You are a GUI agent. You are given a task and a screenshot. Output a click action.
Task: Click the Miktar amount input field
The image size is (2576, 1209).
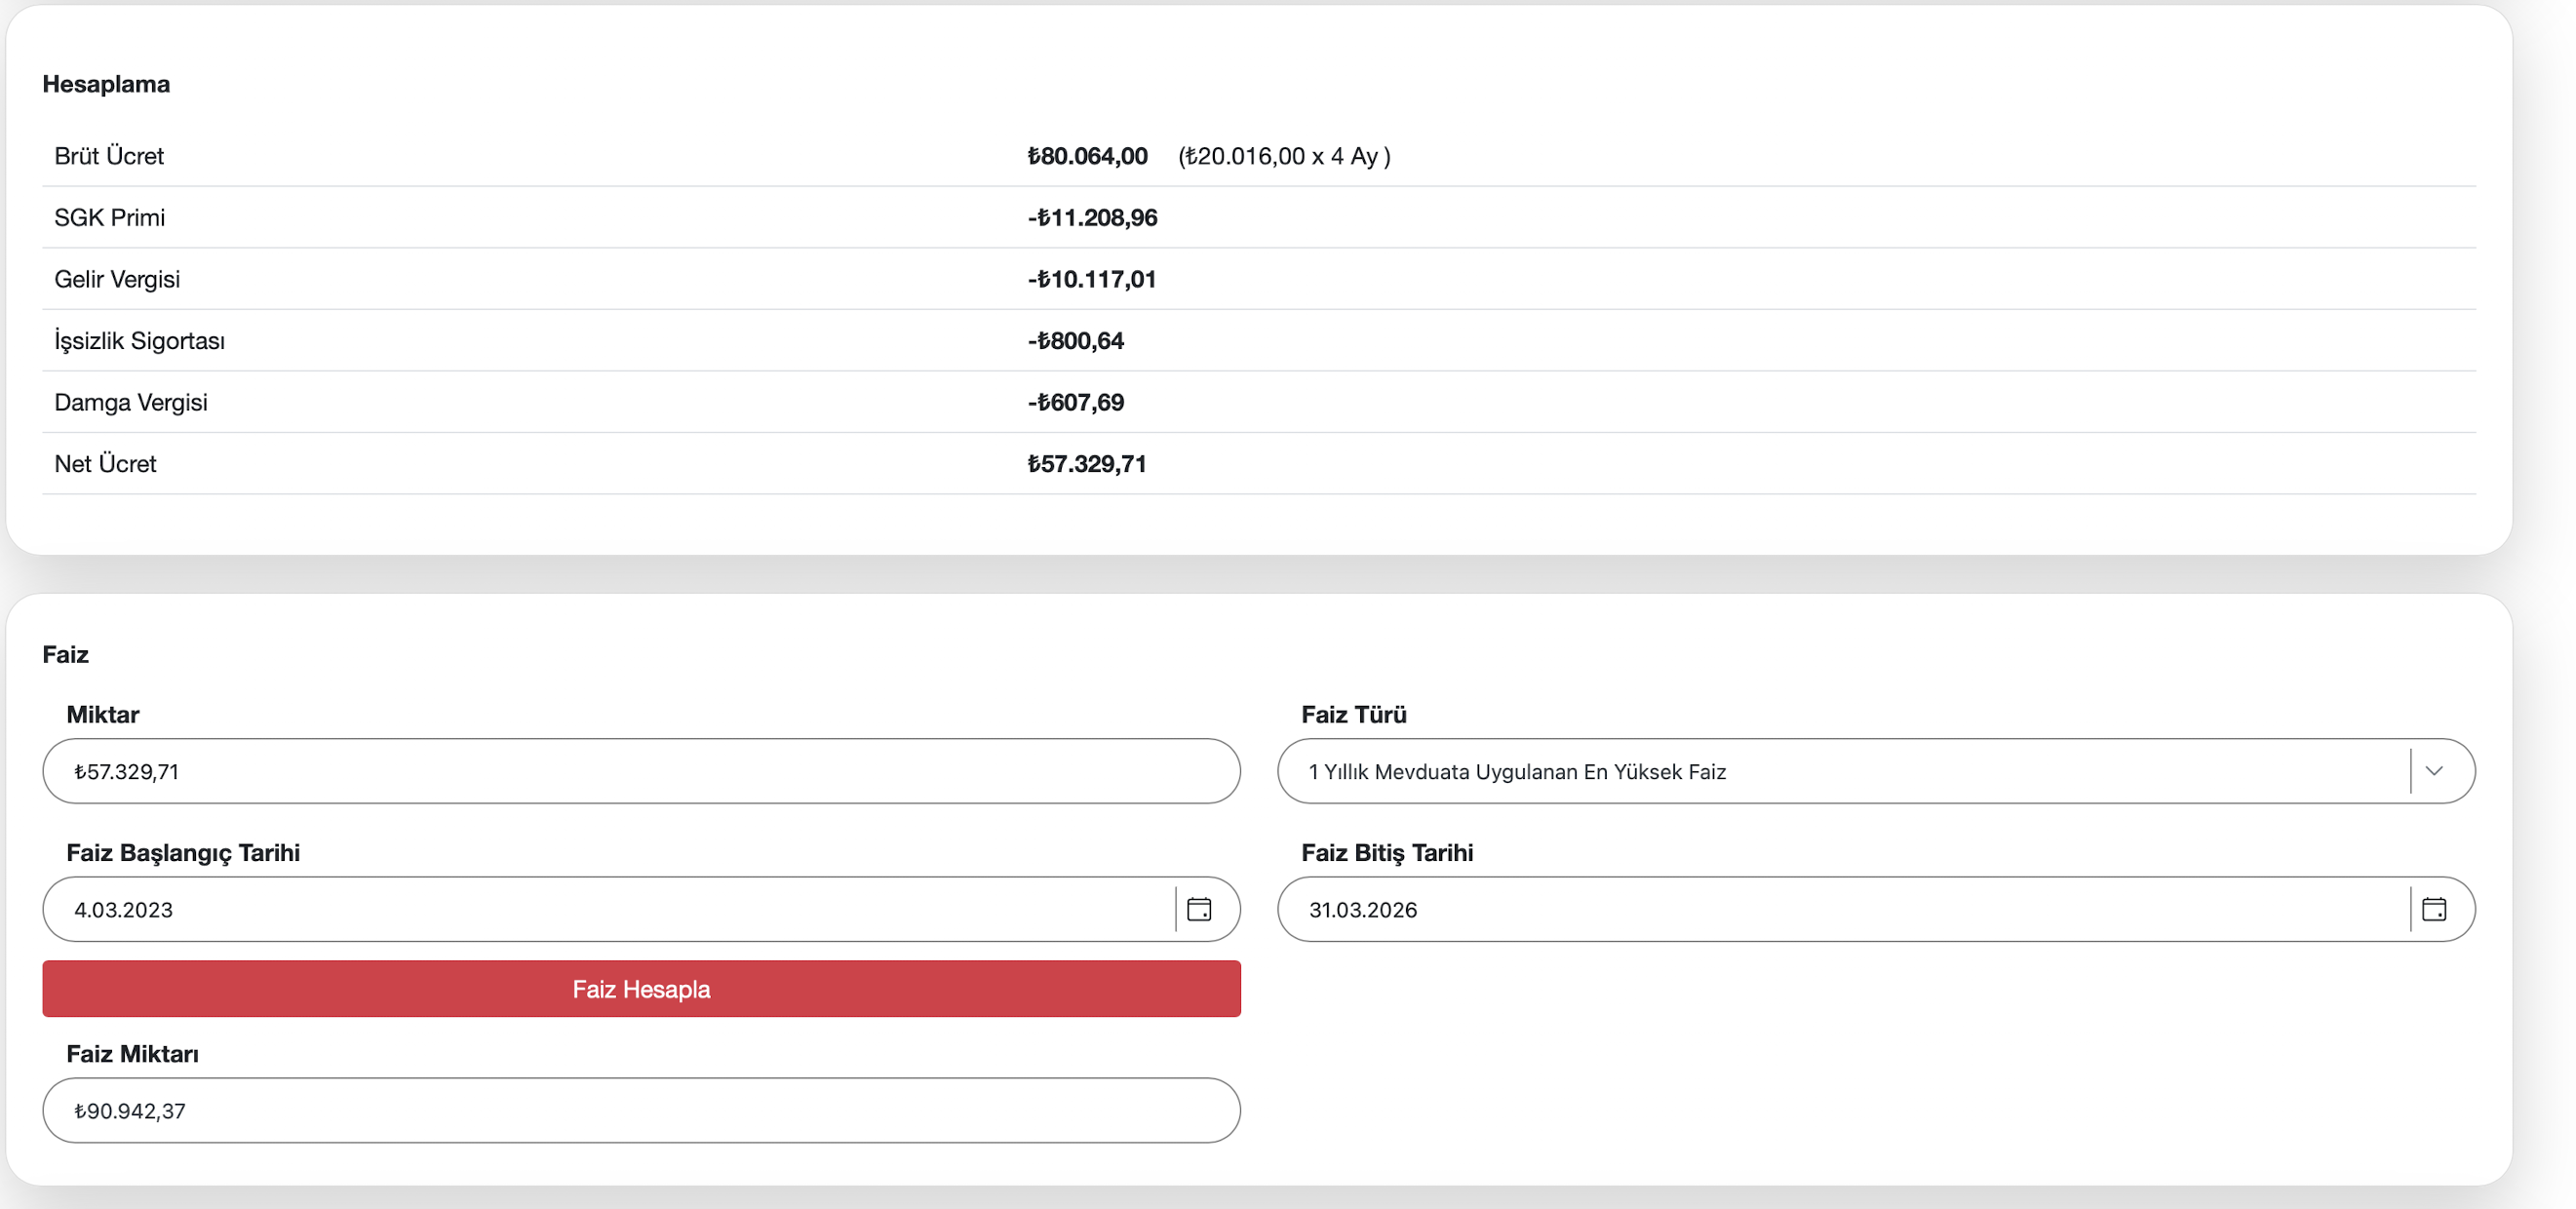(640, 771)
